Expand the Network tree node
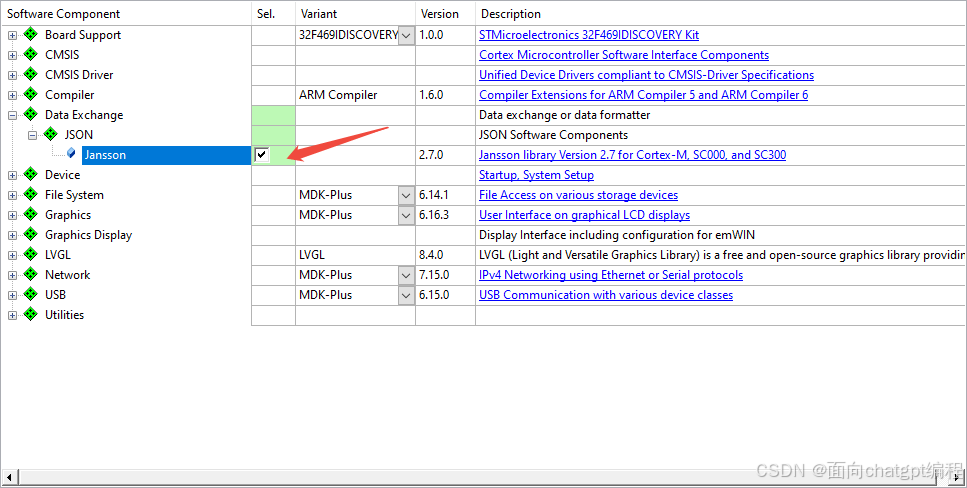This screenshot has height=488, width=967. click(x=12, y=275)
